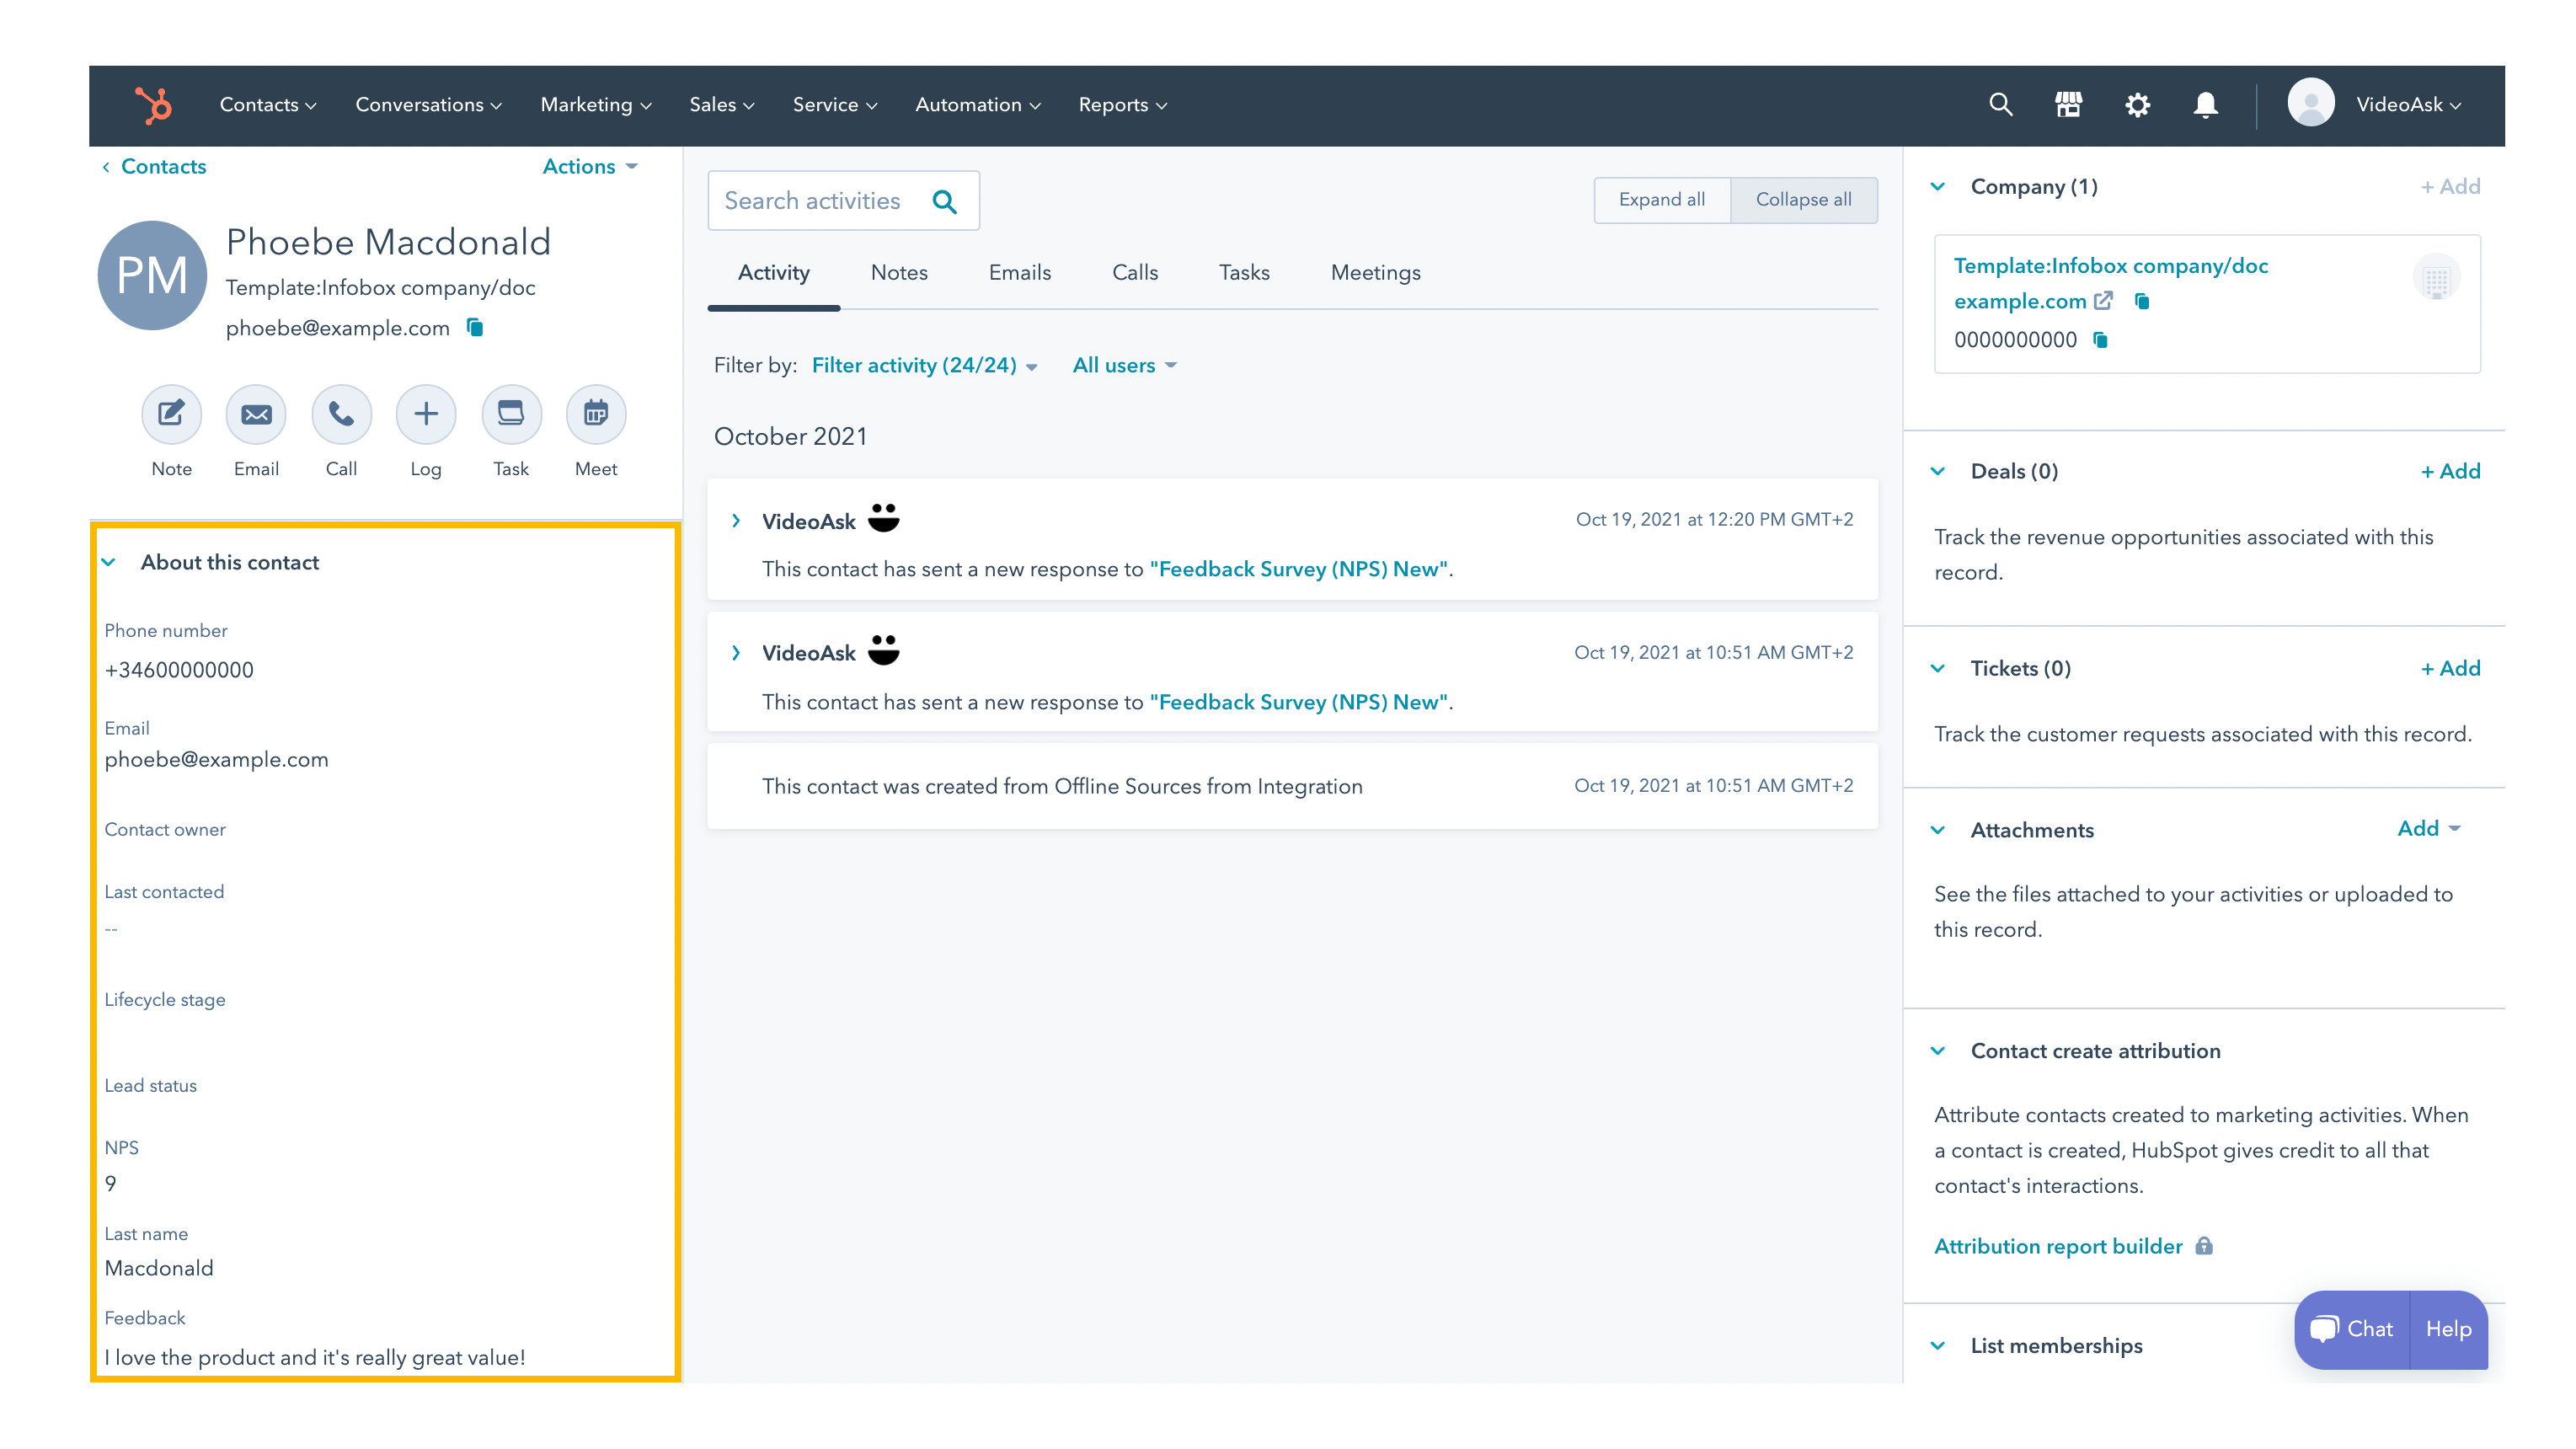Click the notifications bell icon
2576x1449 pixels.
pyautogui.click(x=2205, y=104)
